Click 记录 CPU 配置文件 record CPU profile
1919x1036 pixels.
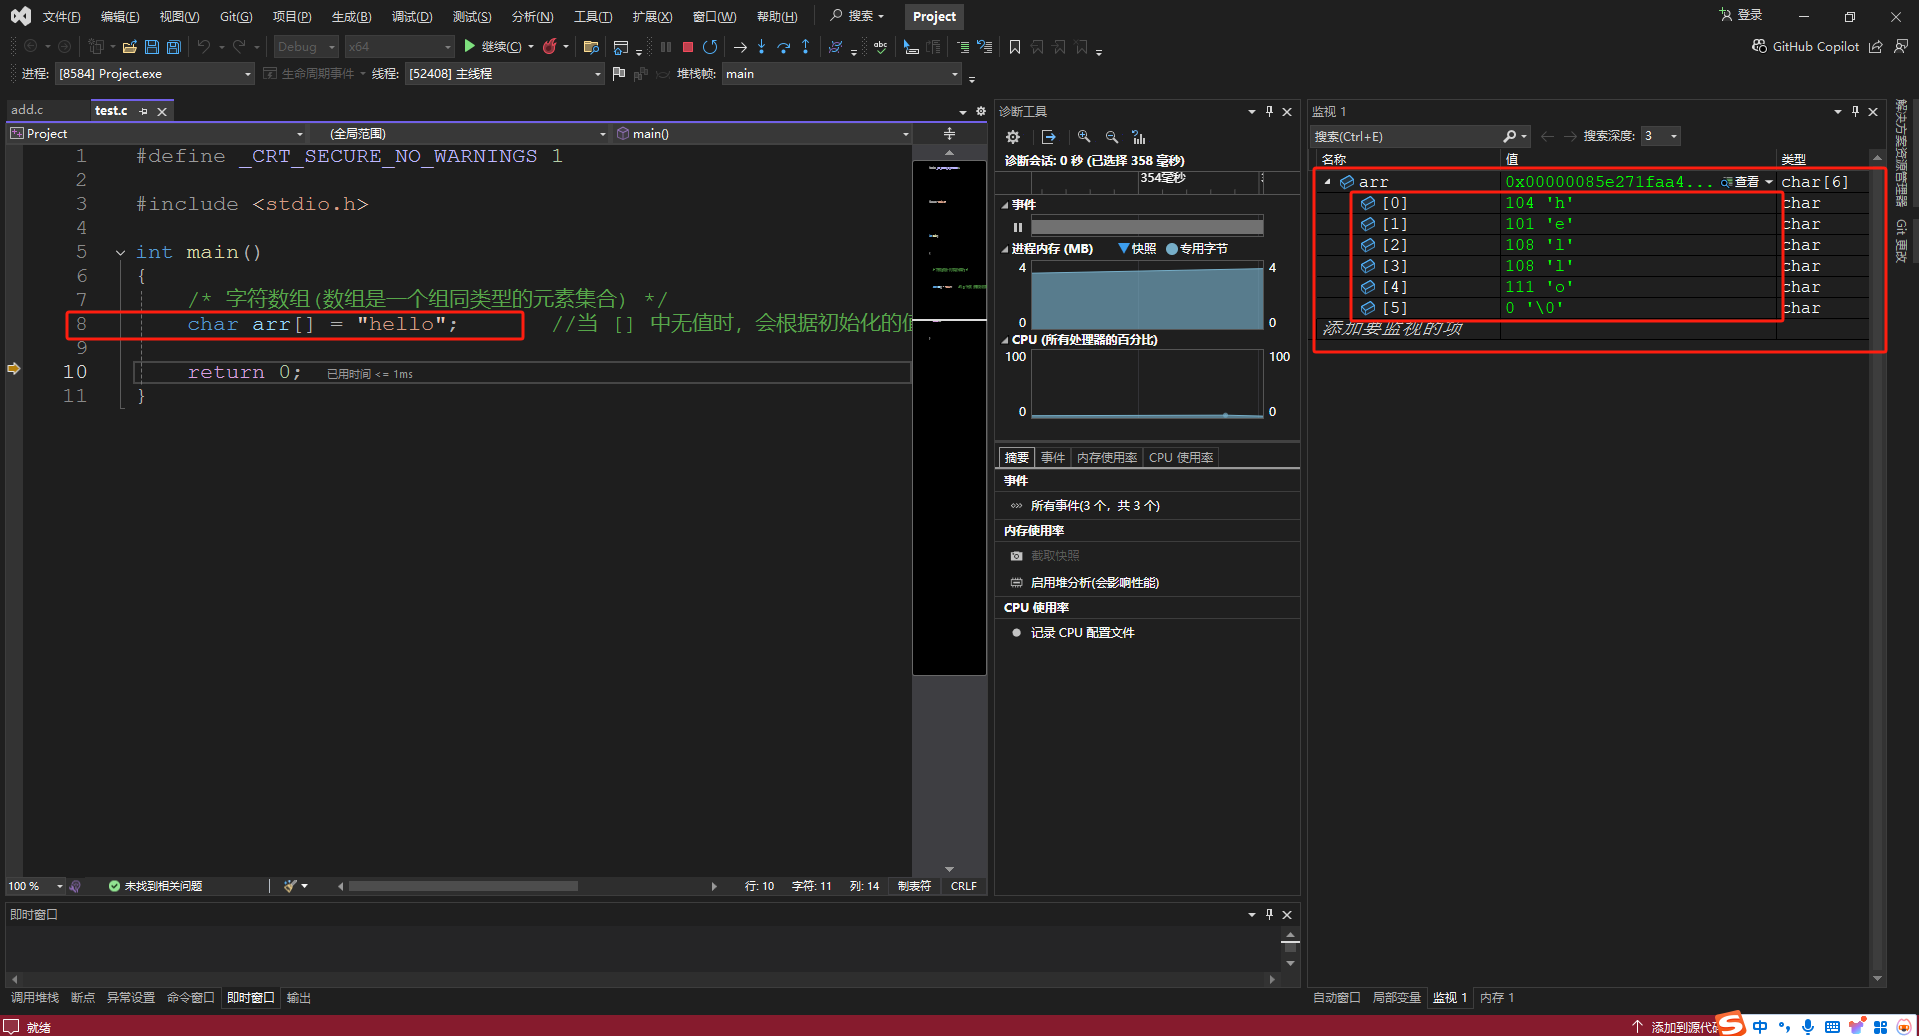tap(1082, 633)
